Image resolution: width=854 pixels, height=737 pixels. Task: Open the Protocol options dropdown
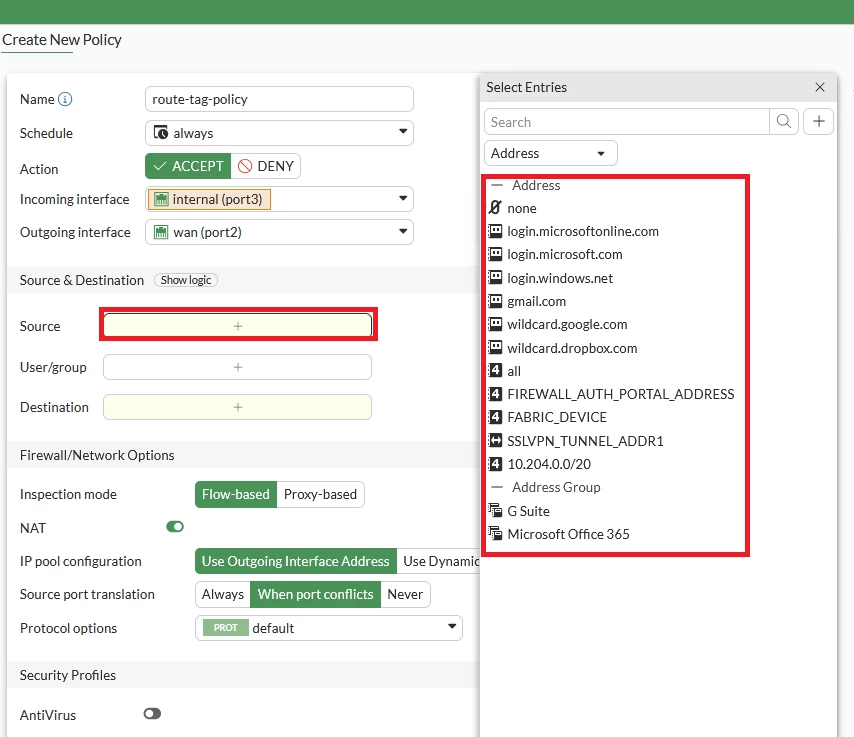(329, 628)
